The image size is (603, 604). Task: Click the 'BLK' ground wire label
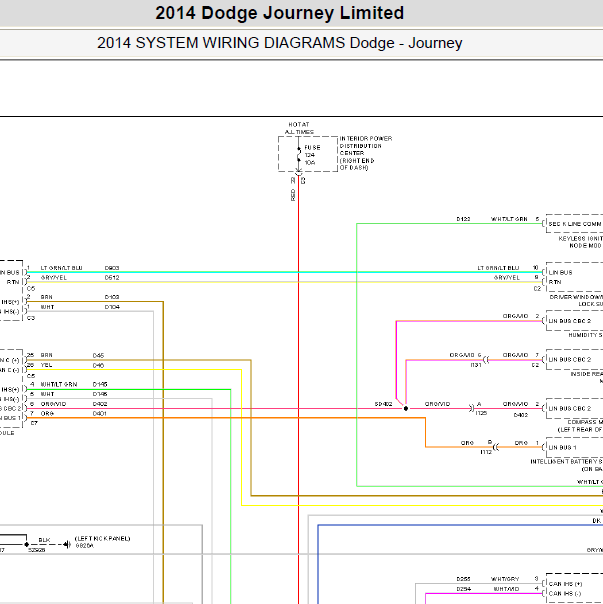click(x=44, y=540)
